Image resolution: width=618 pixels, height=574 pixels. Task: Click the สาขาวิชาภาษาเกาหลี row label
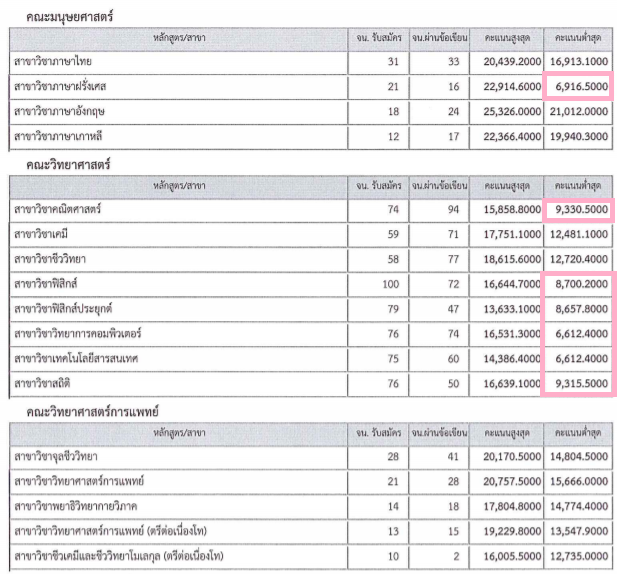[58, 136]
